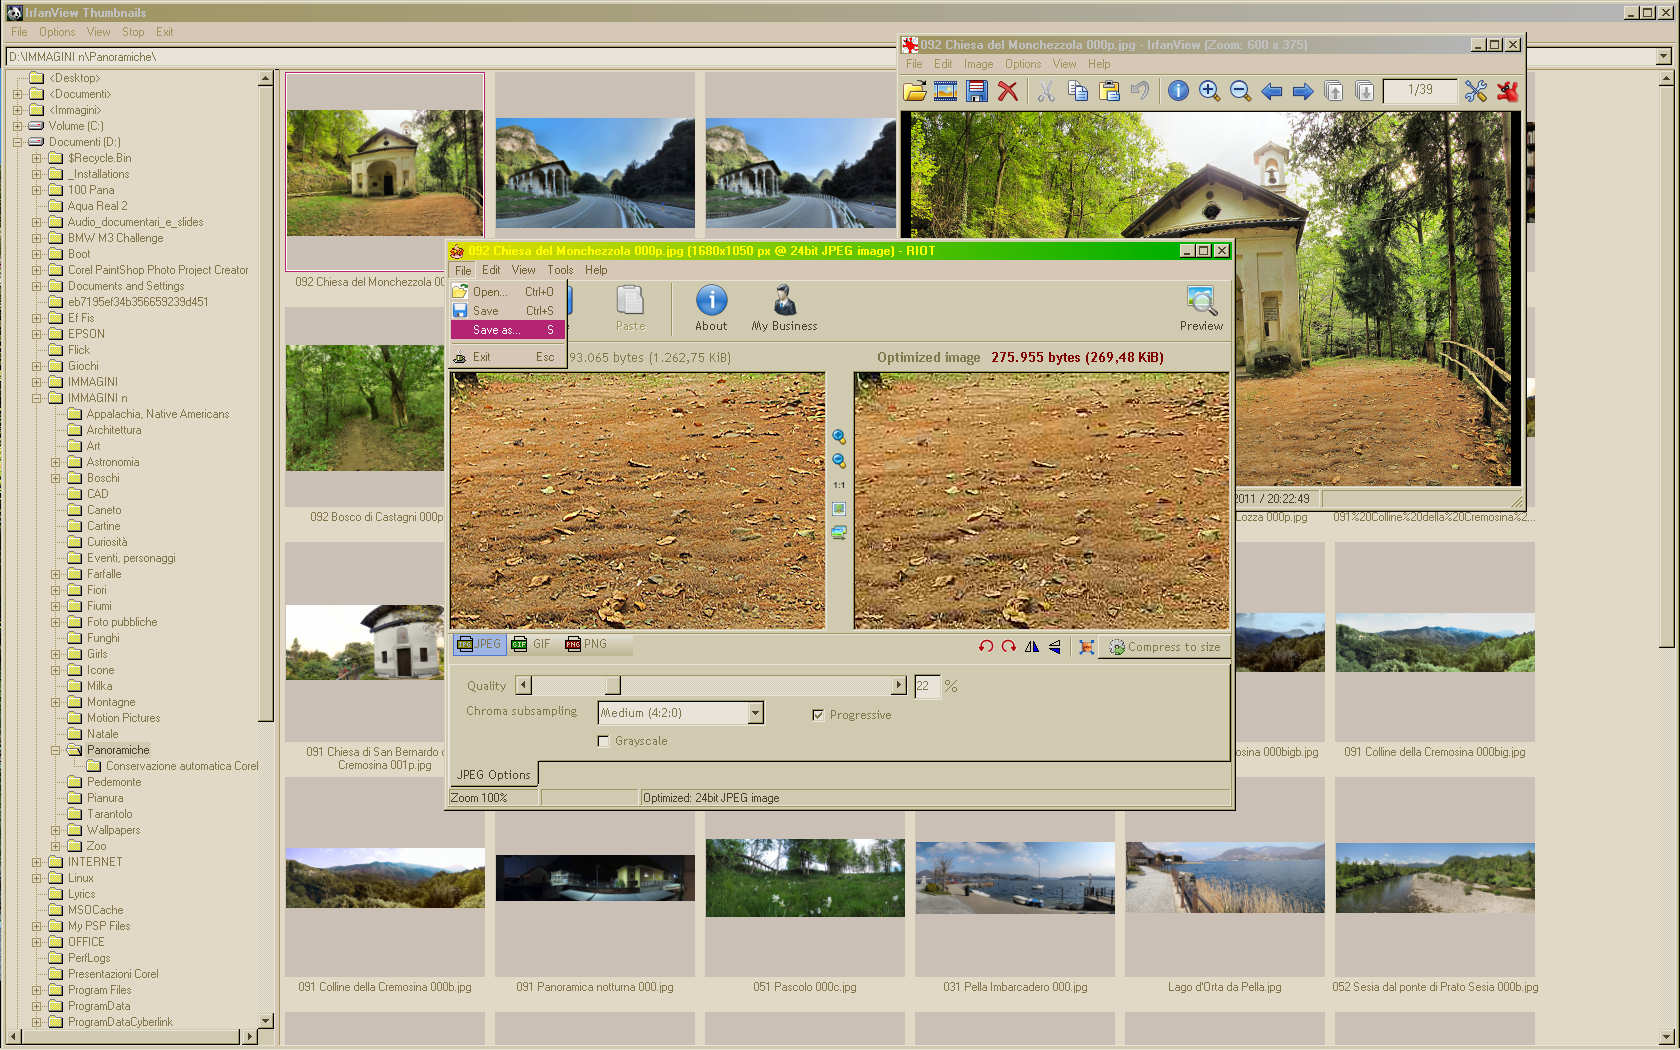Go to previous image with blue left arrow

(x=1271, y=91)
